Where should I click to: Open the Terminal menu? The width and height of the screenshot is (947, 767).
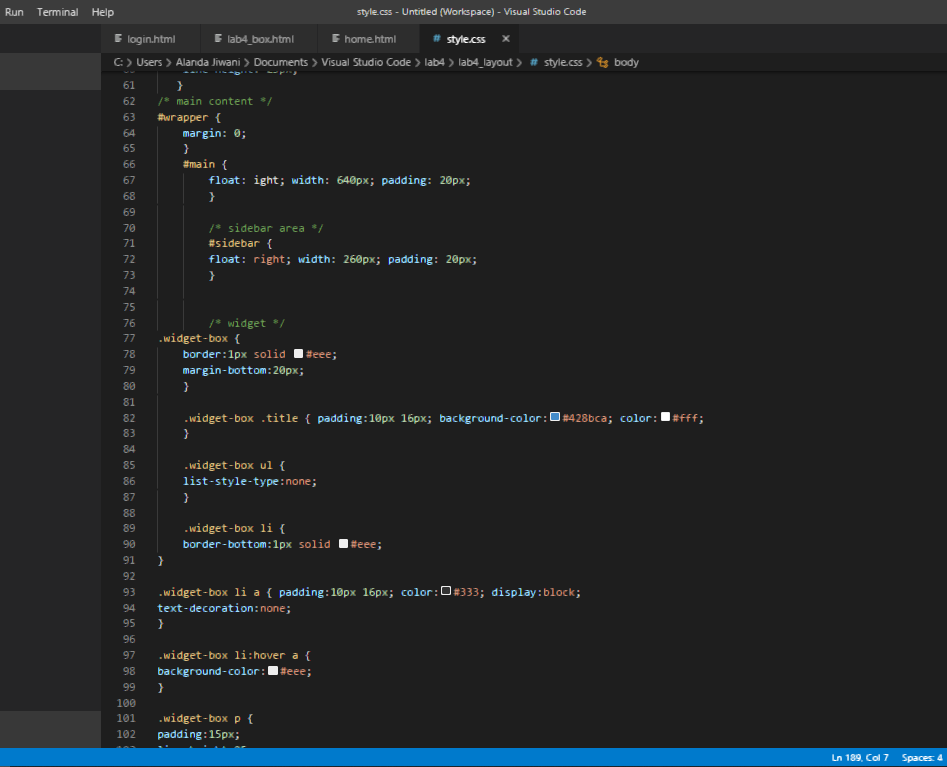57,12
